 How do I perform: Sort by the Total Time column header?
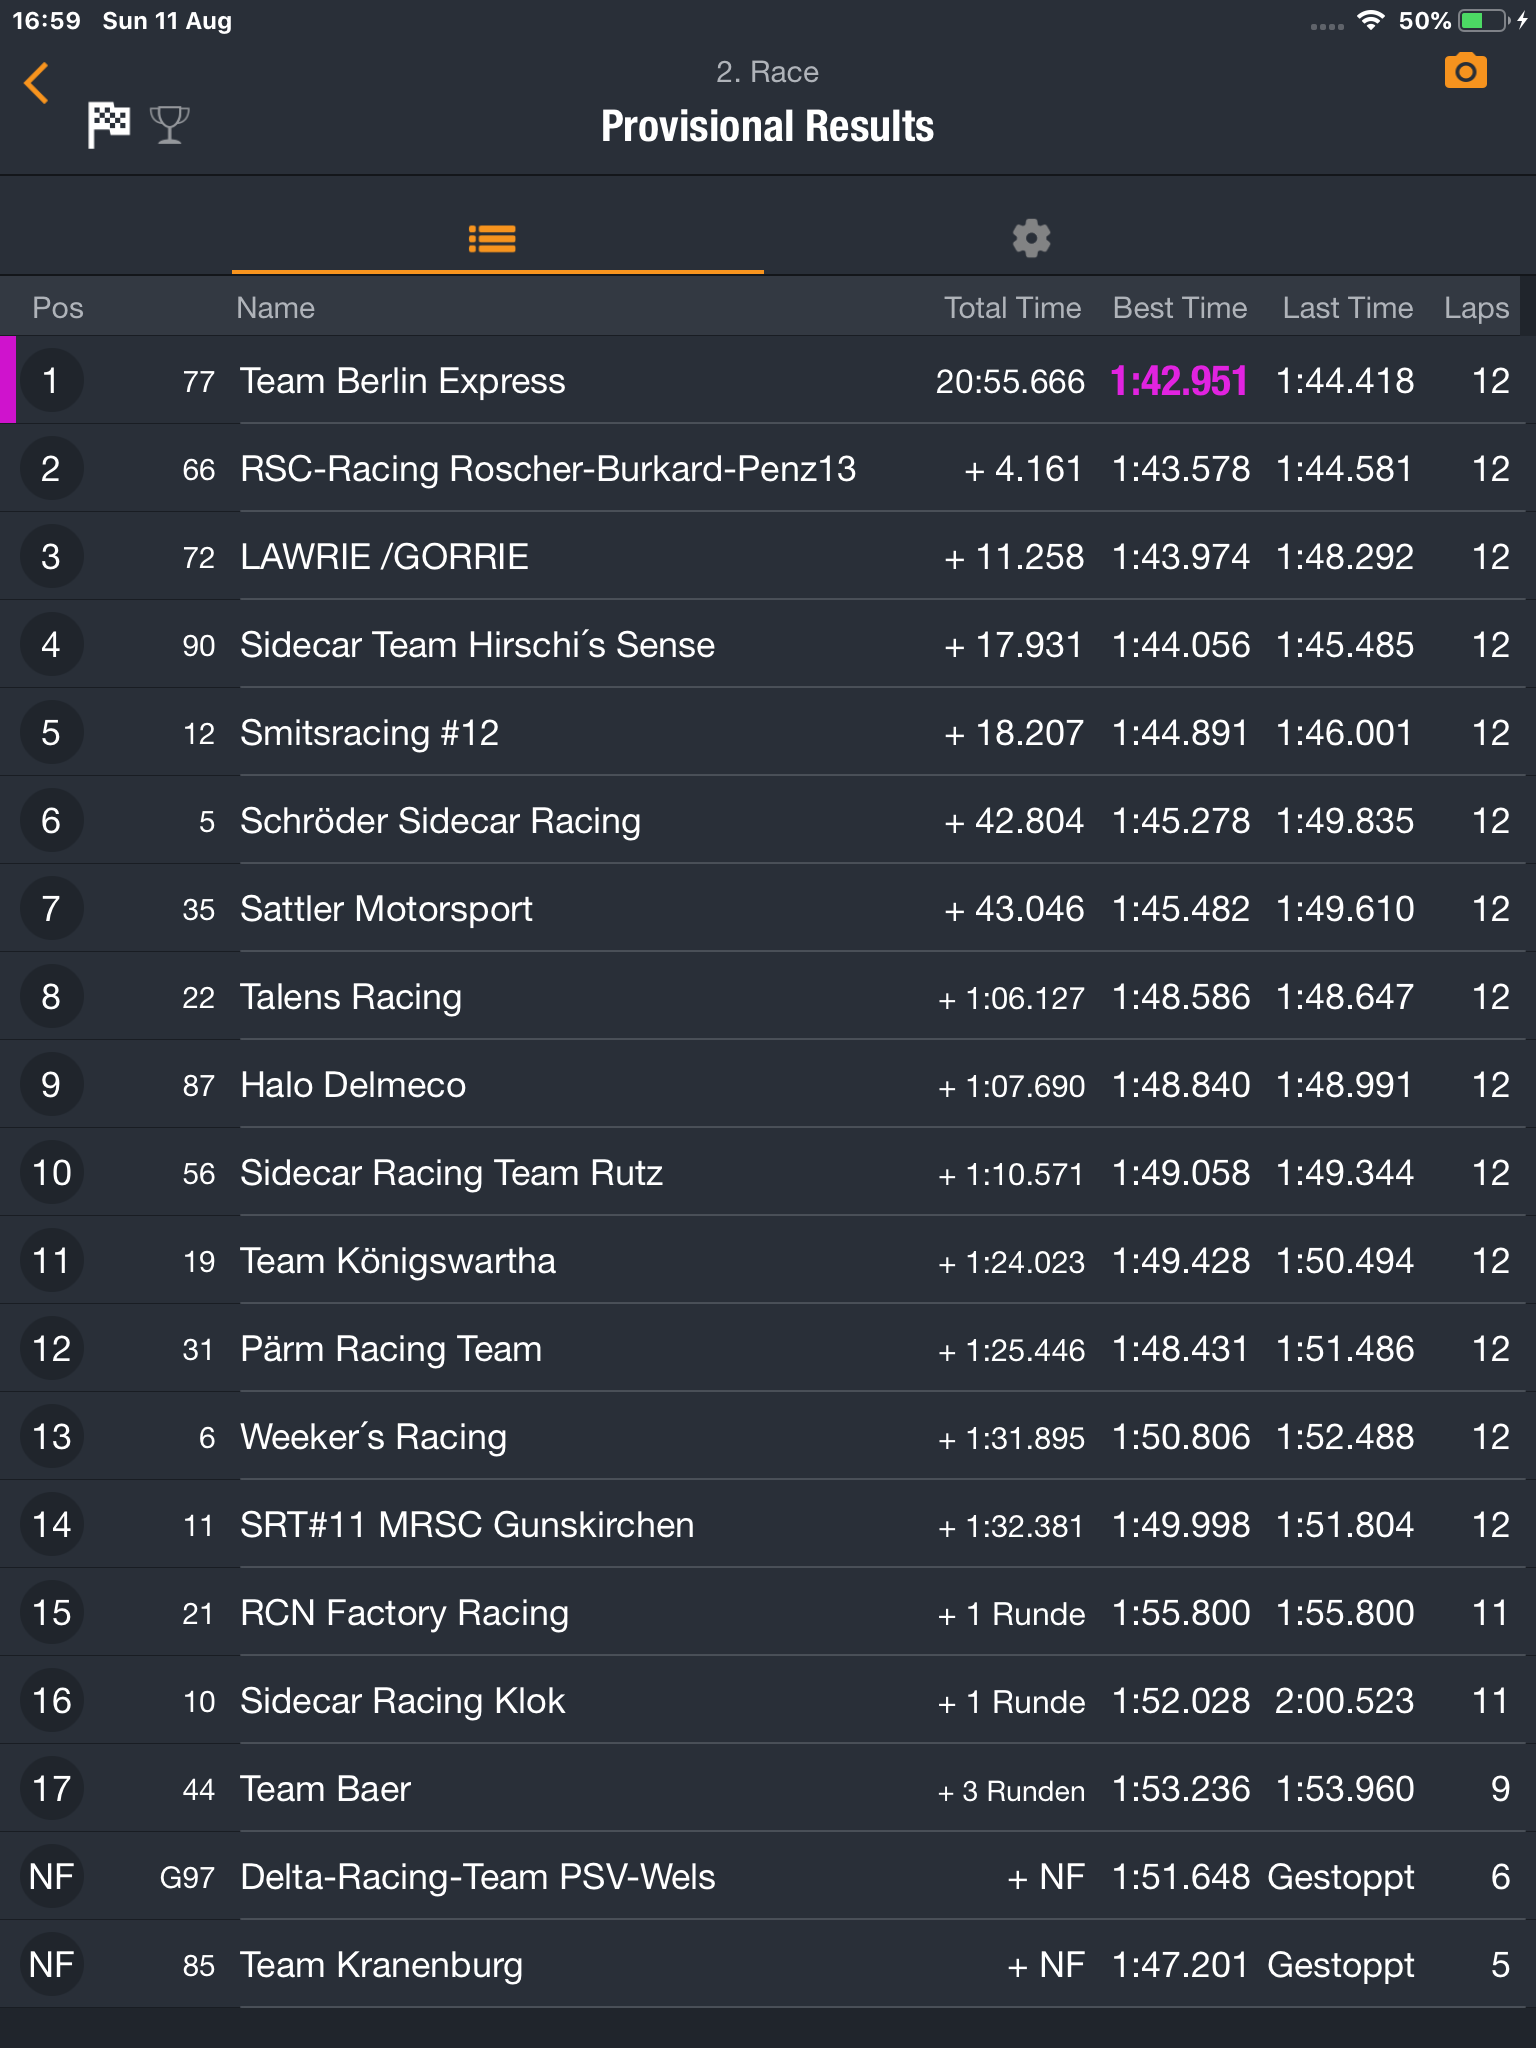tap(1012, 308)
